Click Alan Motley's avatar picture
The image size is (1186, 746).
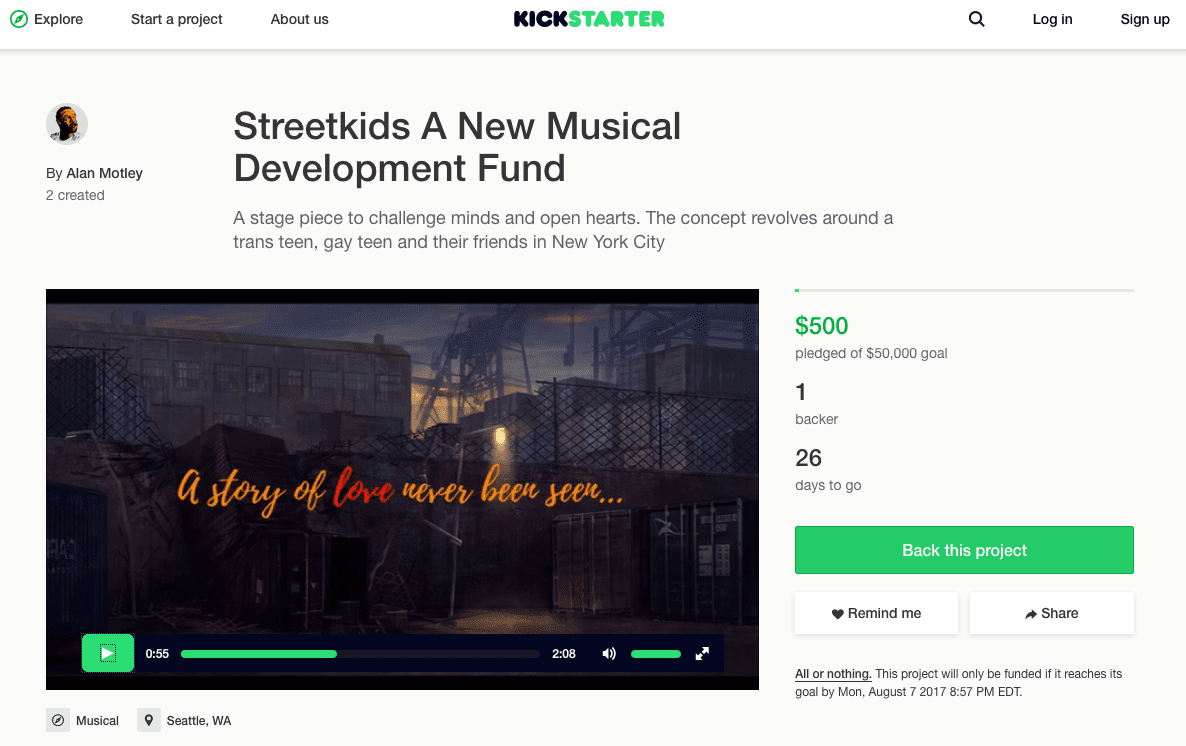[x=67, y=124]
